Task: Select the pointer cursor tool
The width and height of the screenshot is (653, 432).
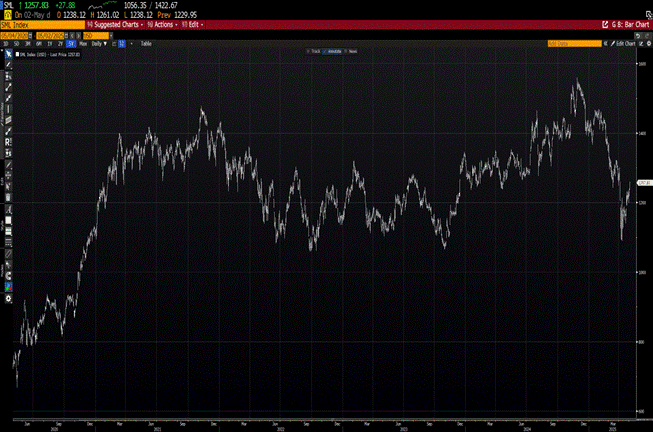Action: click(x=8, y=54)
